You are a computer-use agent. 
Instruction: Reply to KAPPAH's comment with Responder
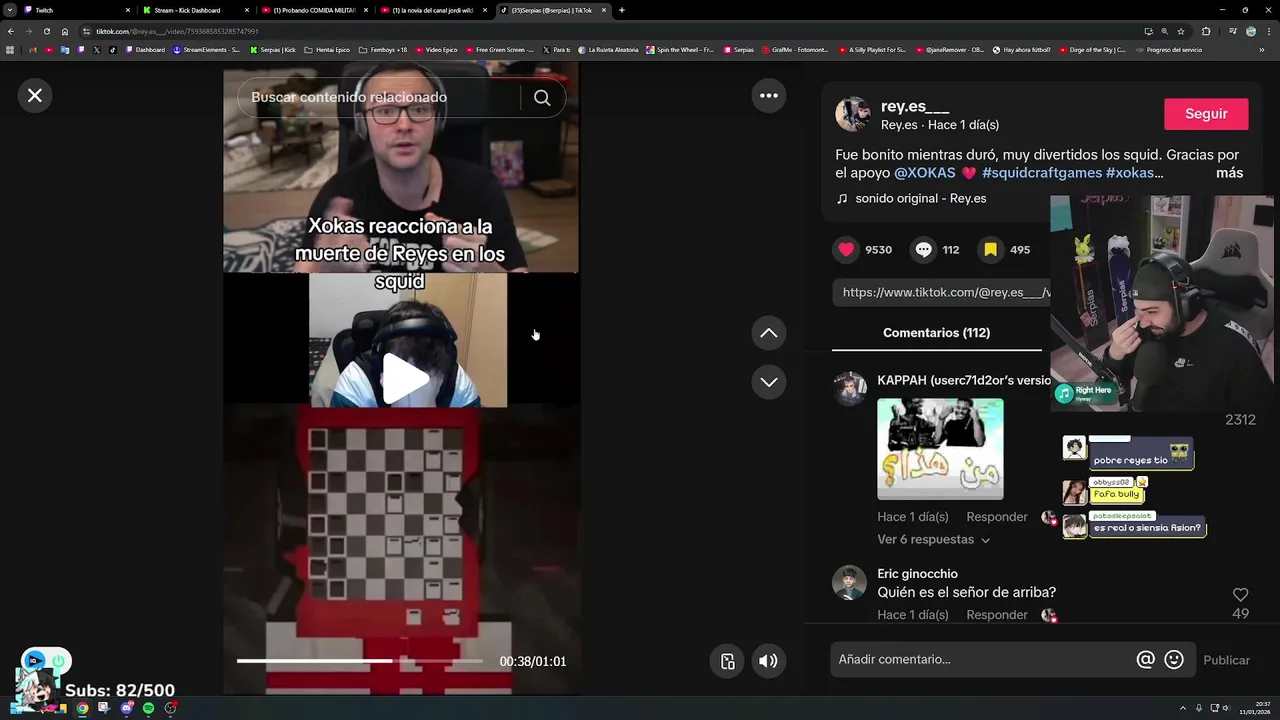(997, 517)
